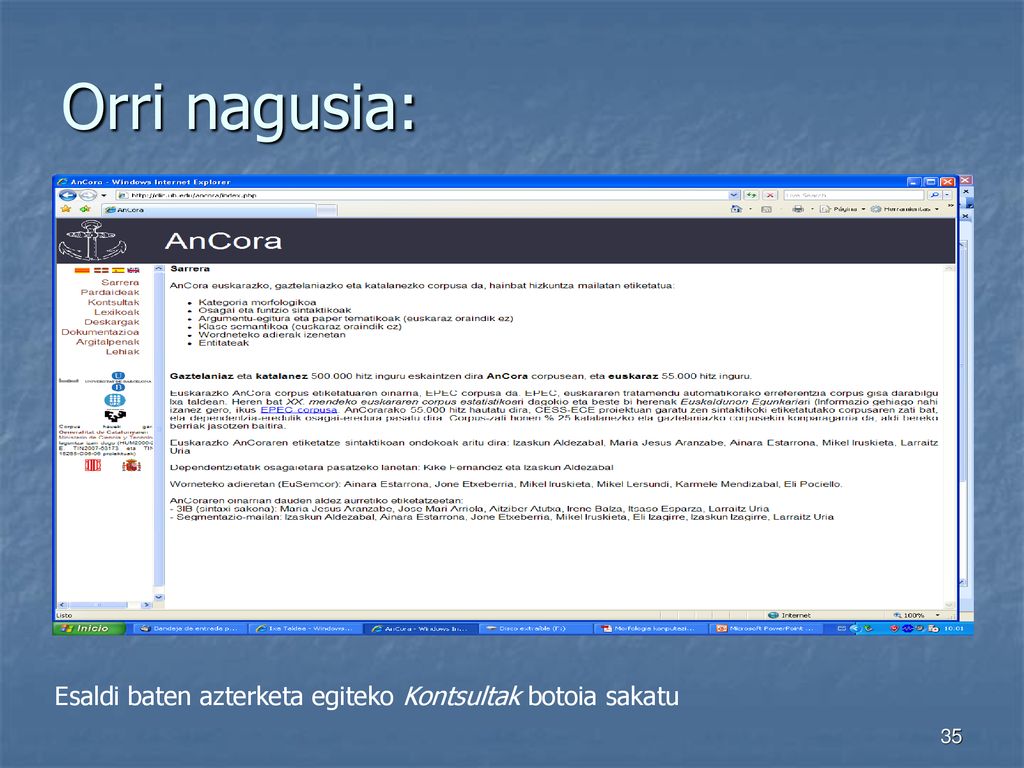This screenshot has width=1024, height=768.
Task: Switch to Microsoft PowerPoint taskbar window
Action: click(x=767, y=628)
